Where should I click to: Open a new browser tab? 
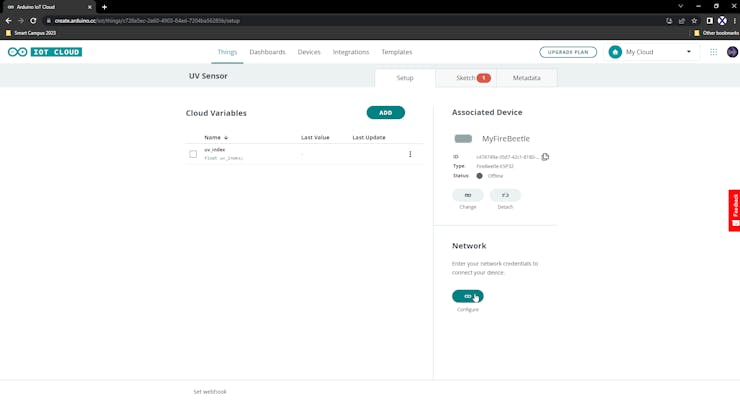click(x=104, y=7)
